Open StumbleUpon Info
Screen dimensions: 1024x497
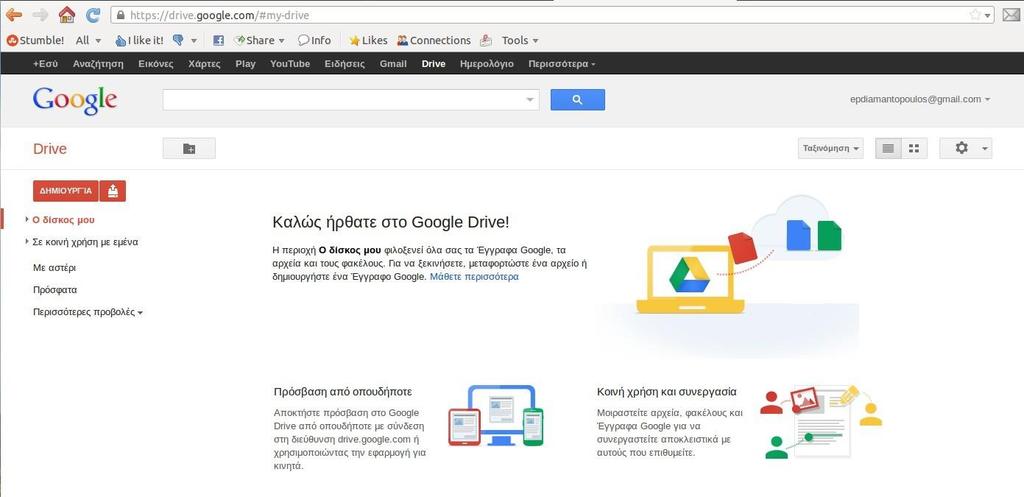pyautogui.click(x=314, y=40)
